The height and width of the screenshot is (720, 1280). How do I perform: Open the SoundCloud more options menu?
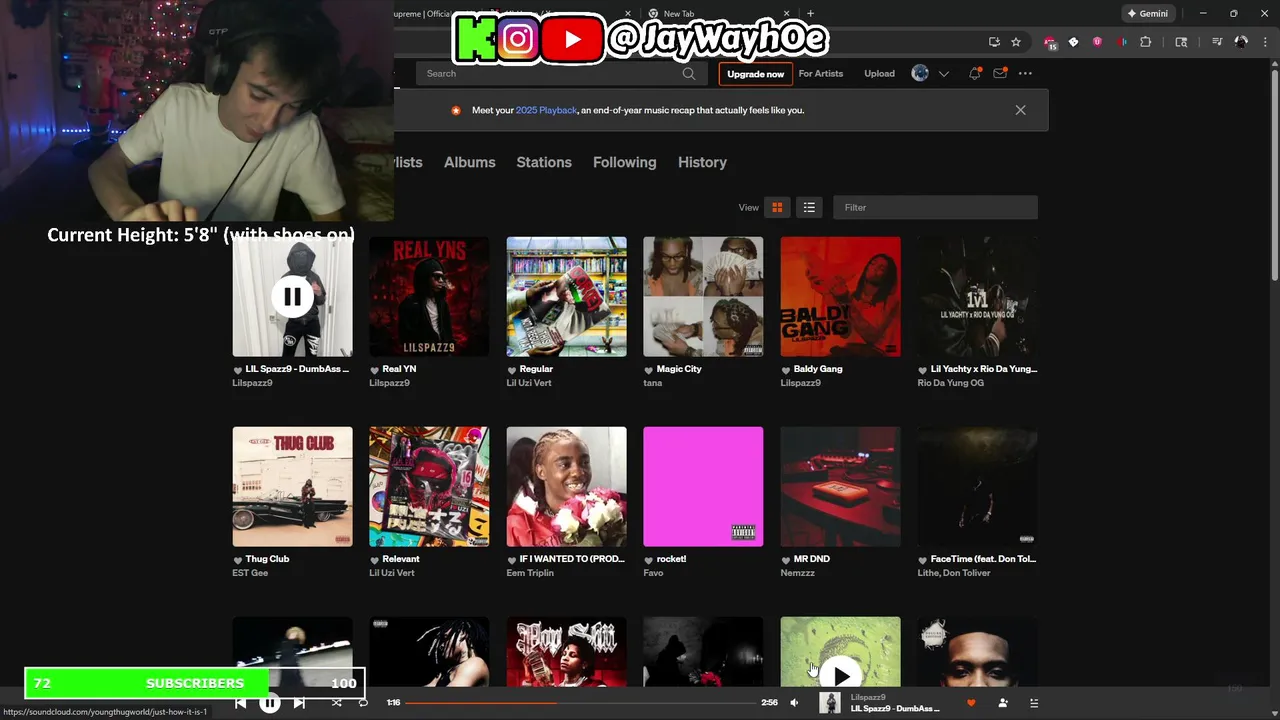click(x=1025, y=73)
